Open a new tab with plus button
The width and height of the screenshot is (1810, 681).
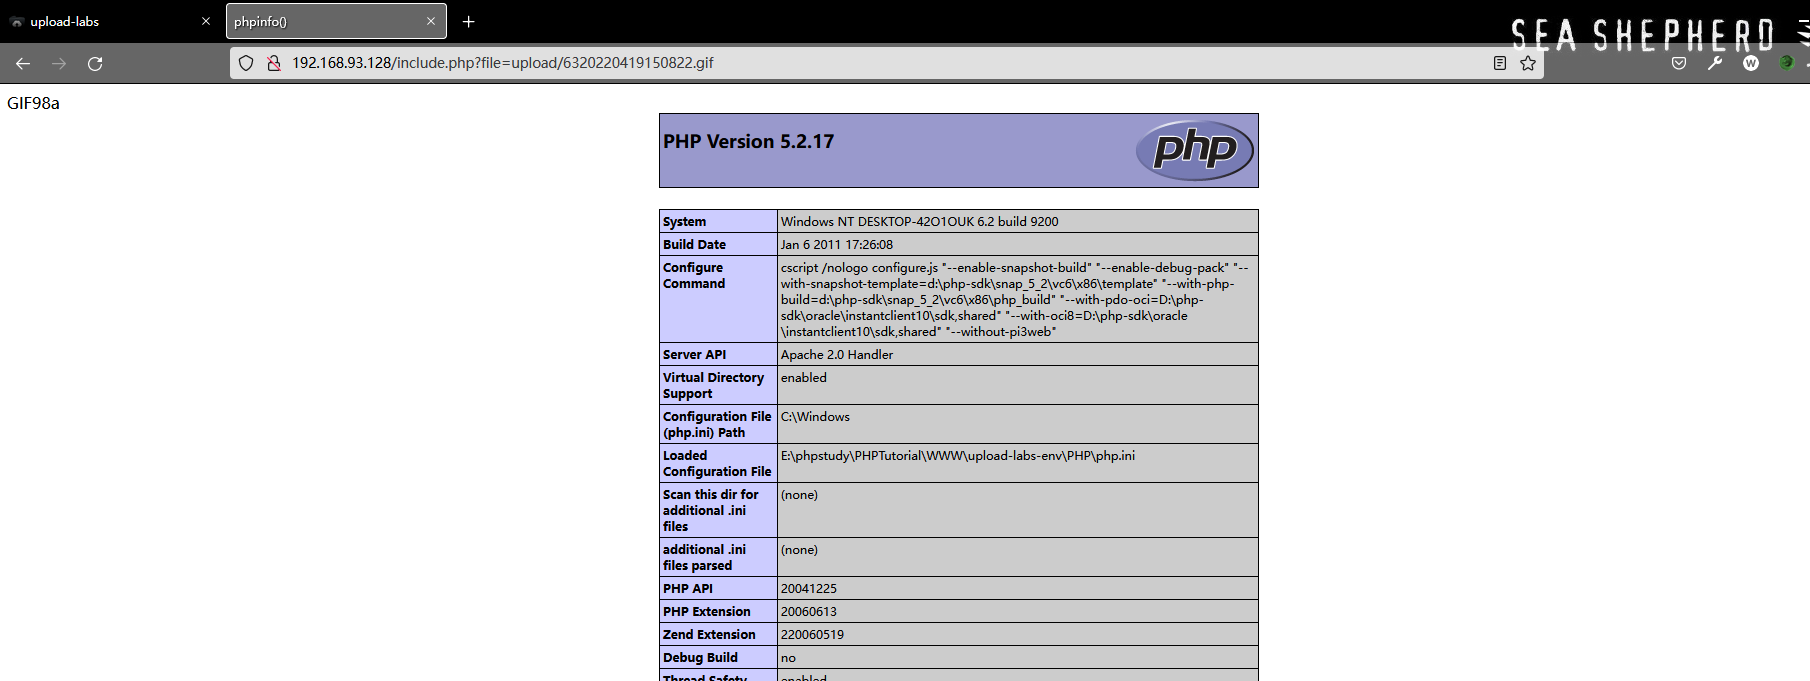tap(468, 21)
